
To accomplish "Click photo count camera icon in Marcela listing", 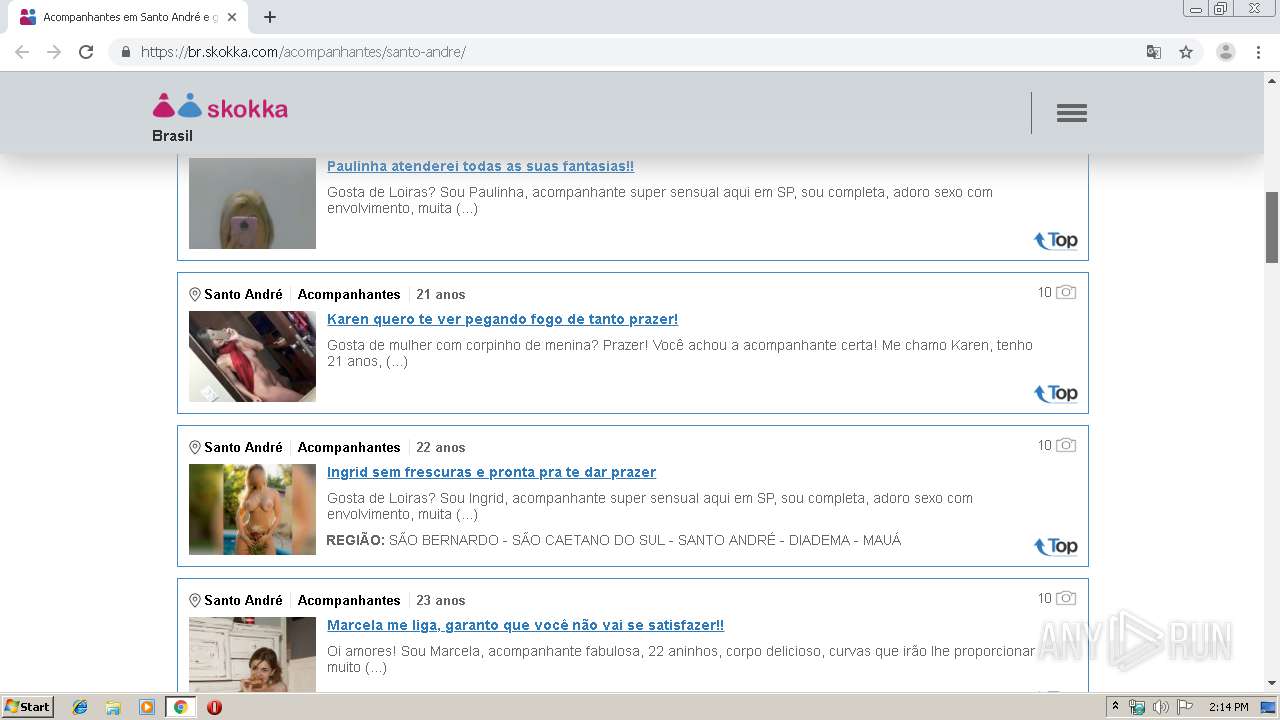I will (x=1066, y=598).
